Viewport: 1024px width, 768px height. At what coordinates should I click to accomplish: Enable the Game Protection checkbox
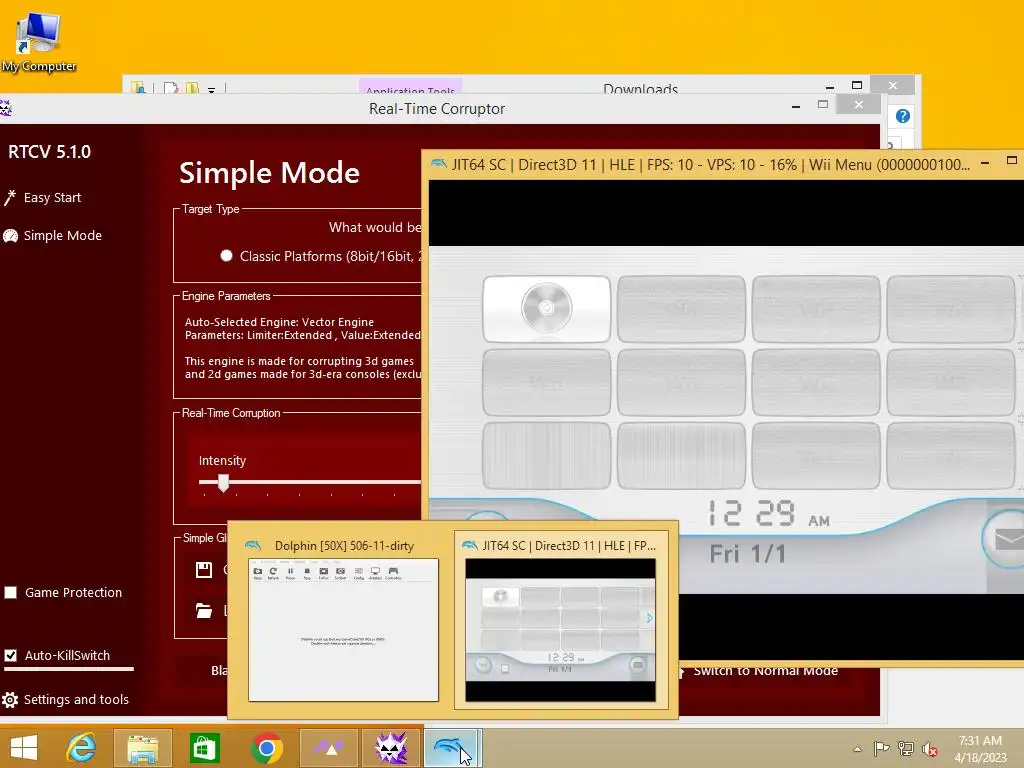10,592
